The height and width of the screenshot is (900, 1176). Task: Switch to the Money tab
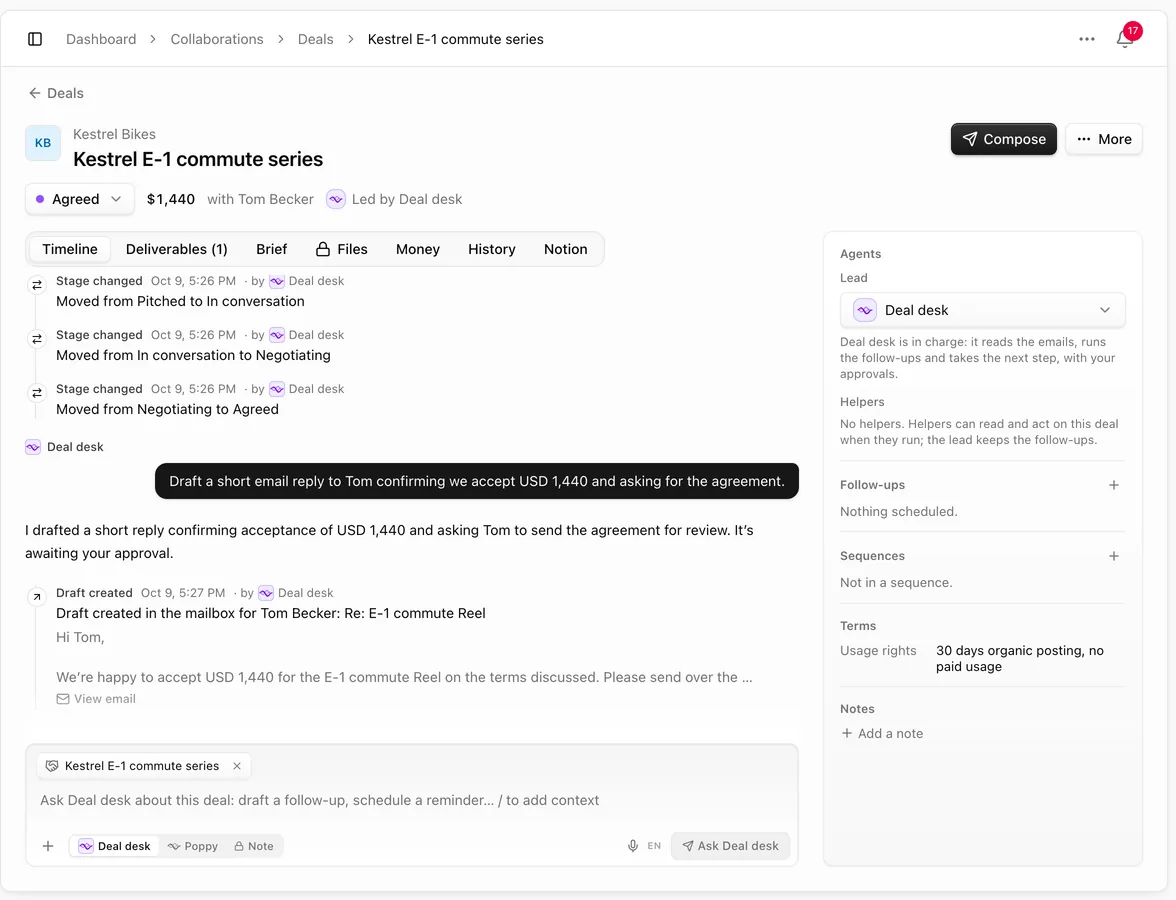pos(418,249)
